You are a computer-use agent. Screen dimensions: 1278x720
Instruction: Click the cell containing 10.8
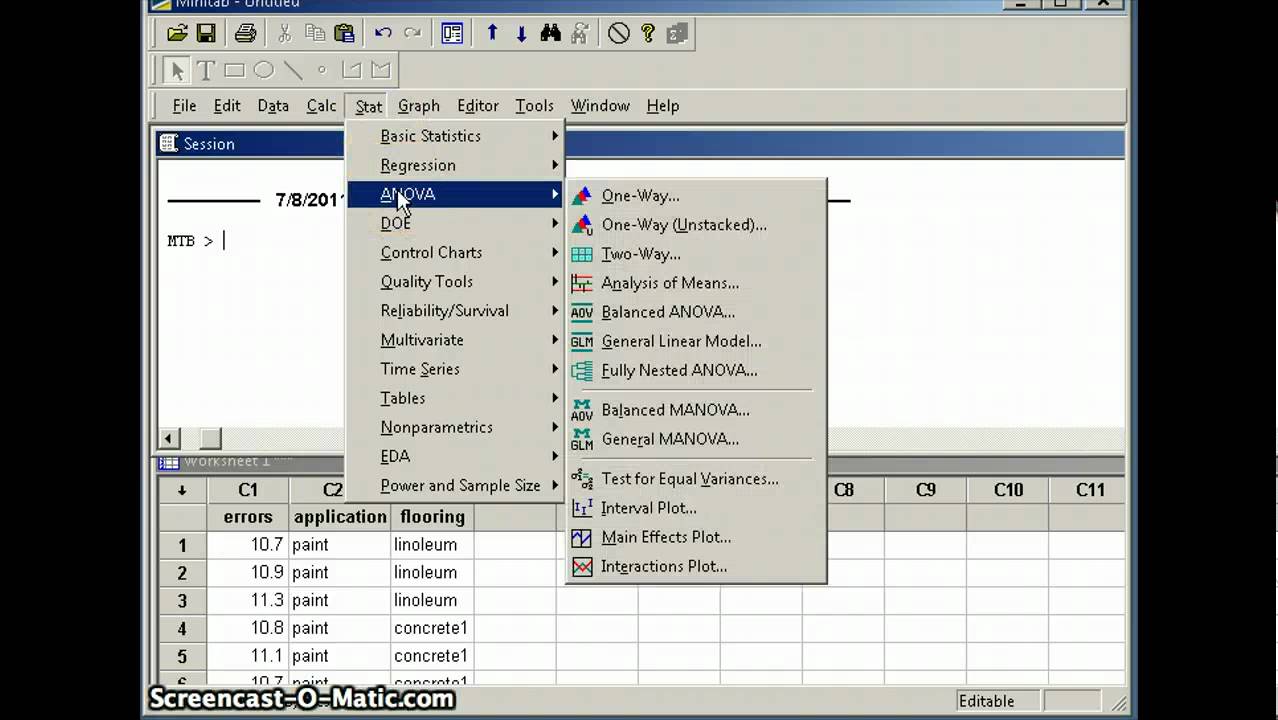click(248, 628)
